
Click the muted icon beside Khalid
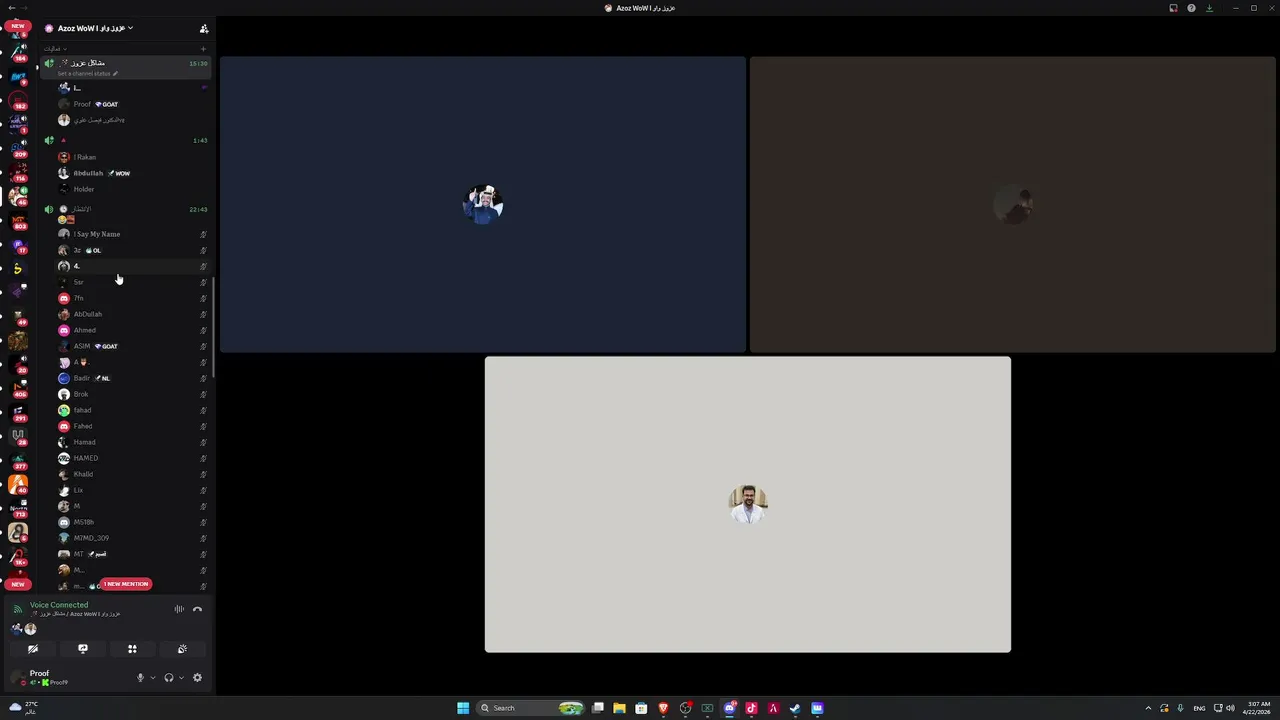coord(203,474)
